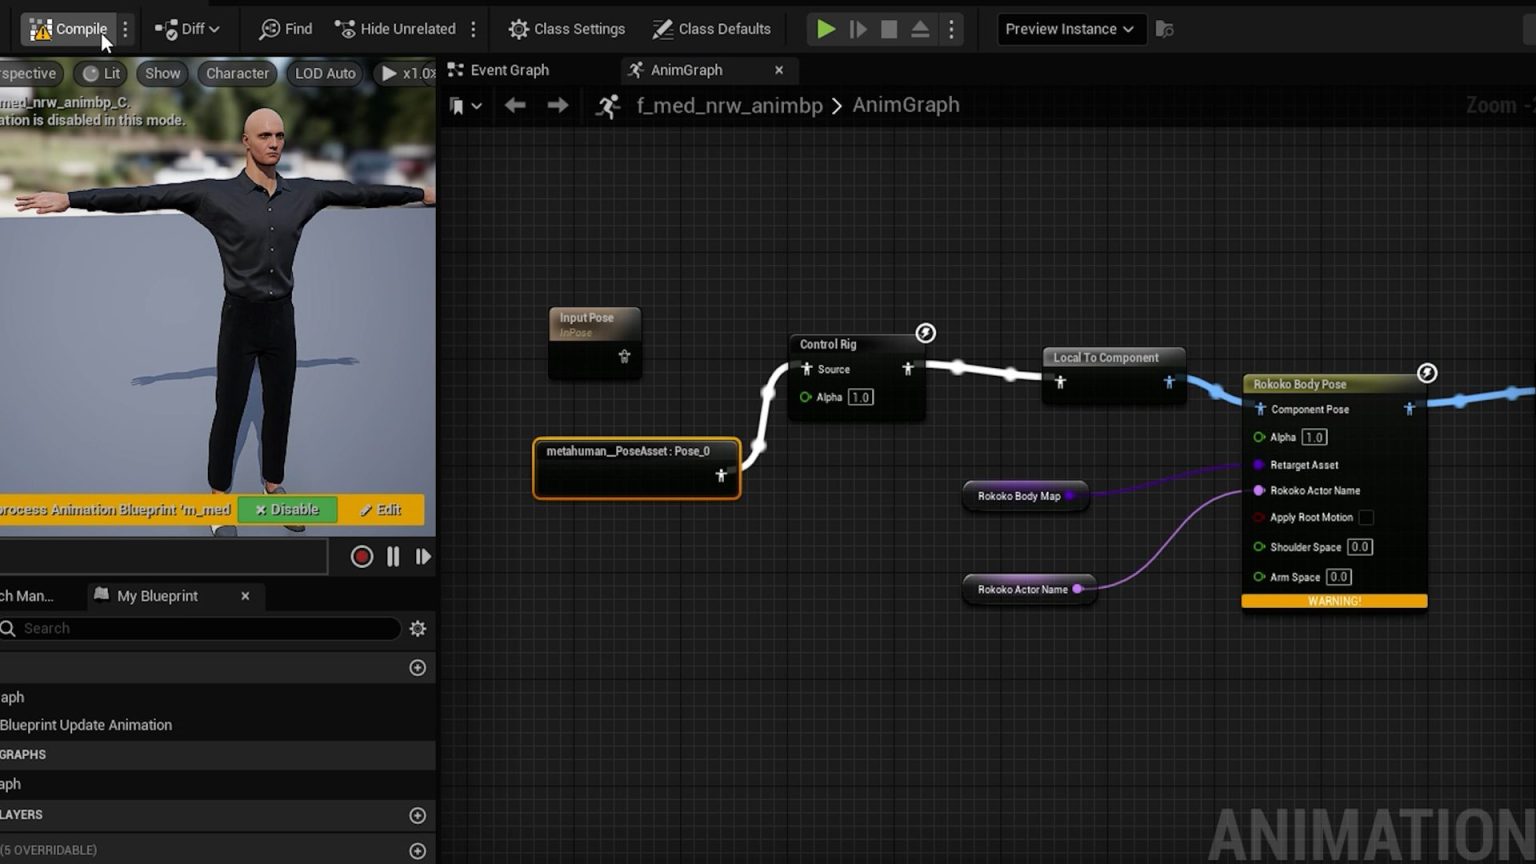Viewport: 1536px width, 864px height.
Task: Click Rokoko Body Pose lightning icon
Action: 1427,373
